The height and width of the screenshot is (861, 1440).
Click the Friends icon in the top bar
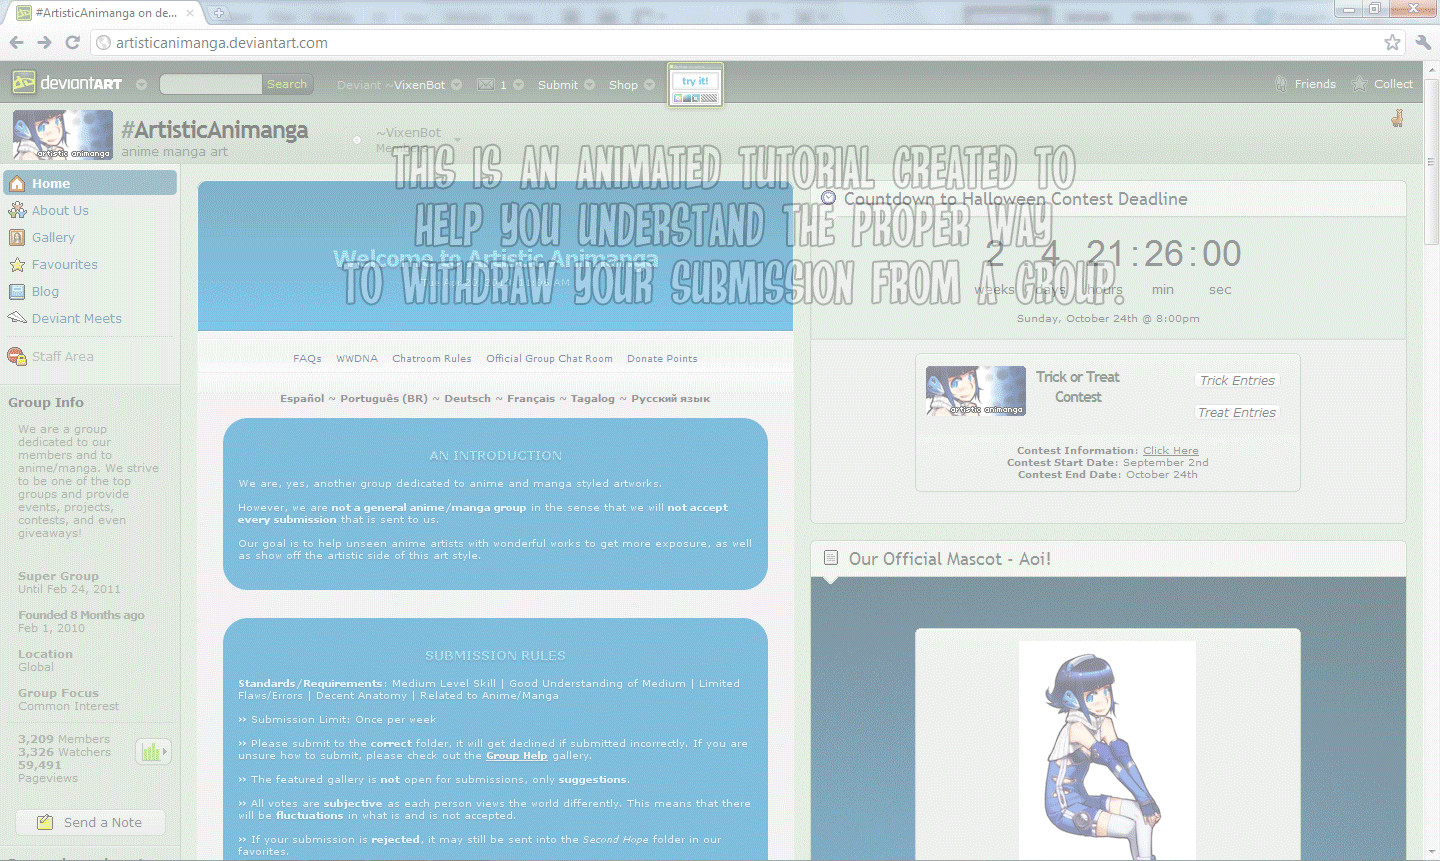[1281, 84]
